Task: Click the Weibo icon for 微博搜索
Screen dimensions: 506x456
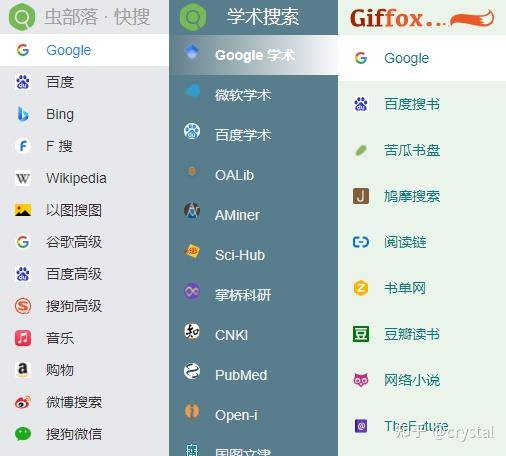Action: point(23,402)
